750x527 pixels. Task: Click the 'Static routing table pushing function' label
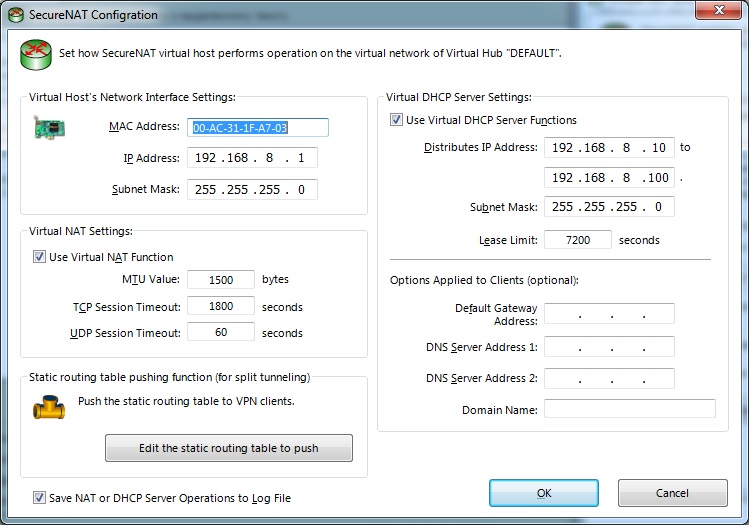click(169, 377)
